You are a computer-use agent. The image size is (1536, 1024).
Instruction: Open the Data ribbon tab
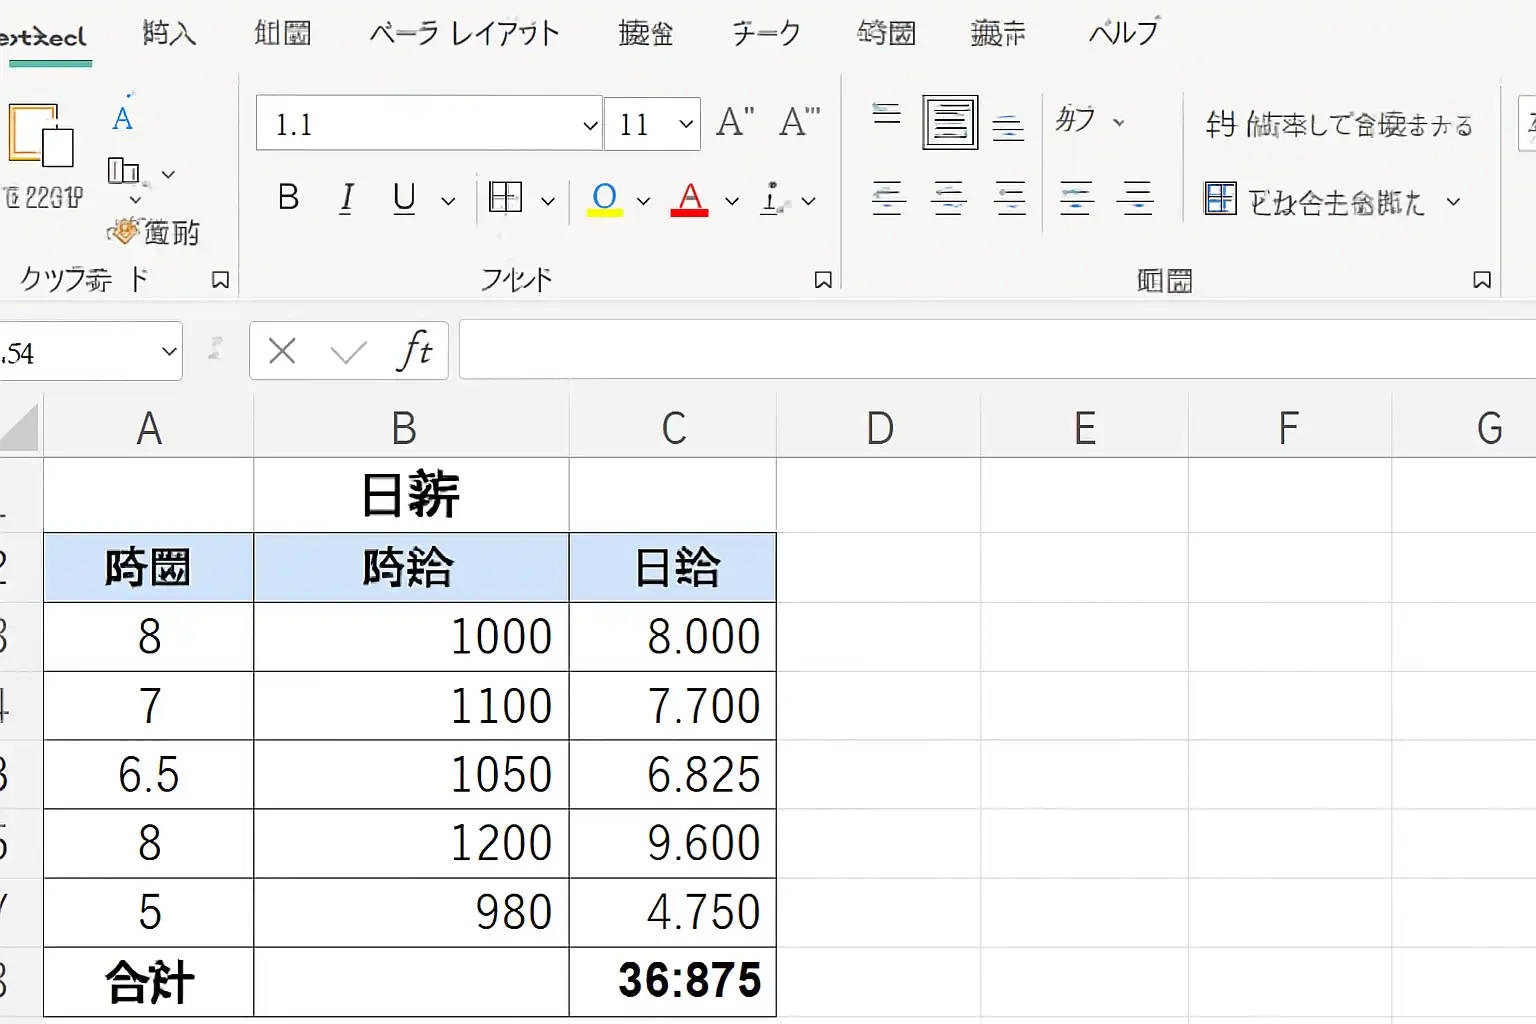[766, 34]
